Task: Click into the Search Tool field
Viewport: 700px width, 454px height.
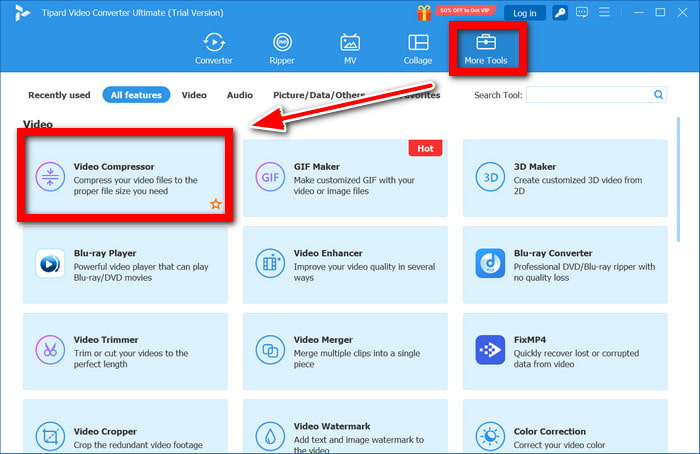Action: click(x=588, y=95)
